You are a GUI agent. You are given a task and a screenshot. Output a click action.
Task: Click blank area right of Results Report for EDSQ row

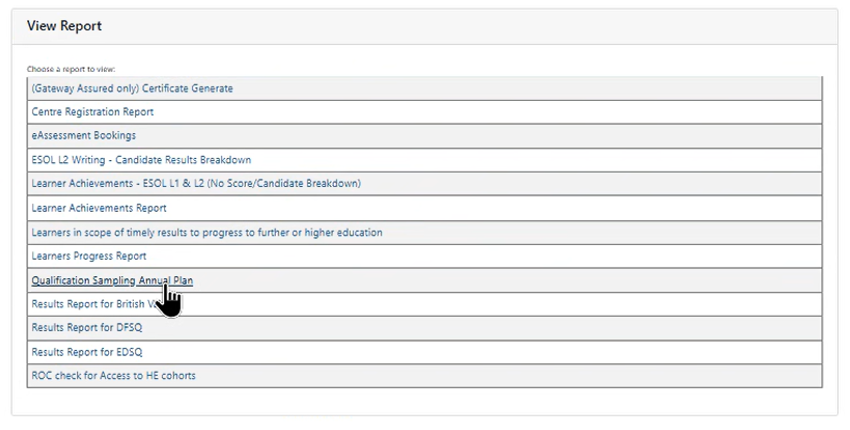[500, 352]
